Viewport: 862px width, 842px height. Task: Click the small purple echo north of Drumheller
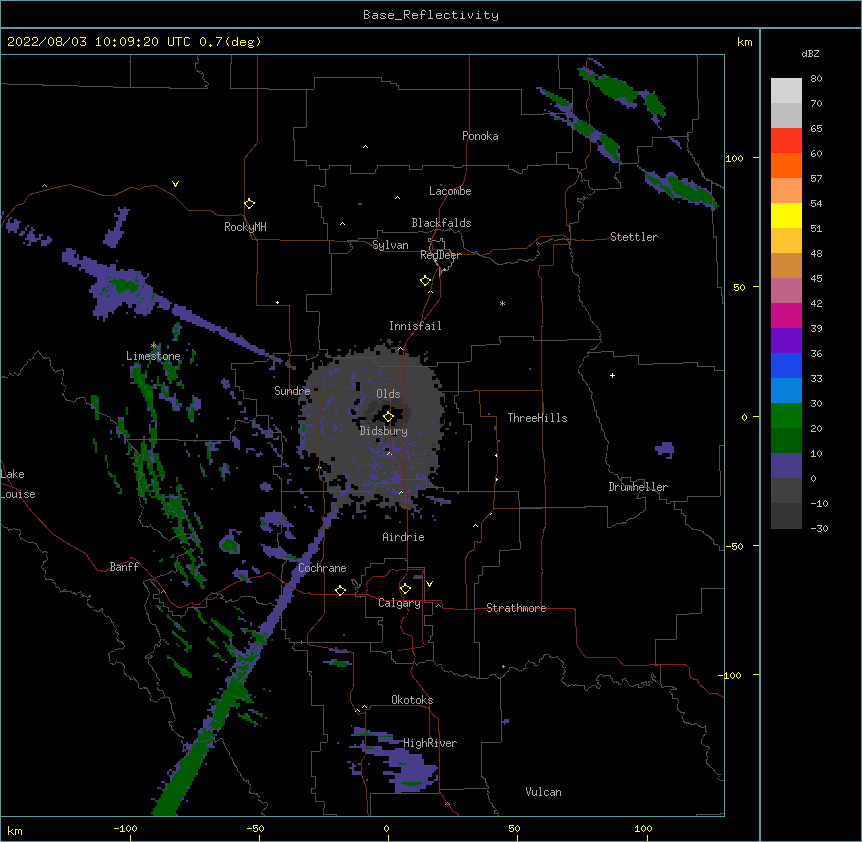[665, 450]
